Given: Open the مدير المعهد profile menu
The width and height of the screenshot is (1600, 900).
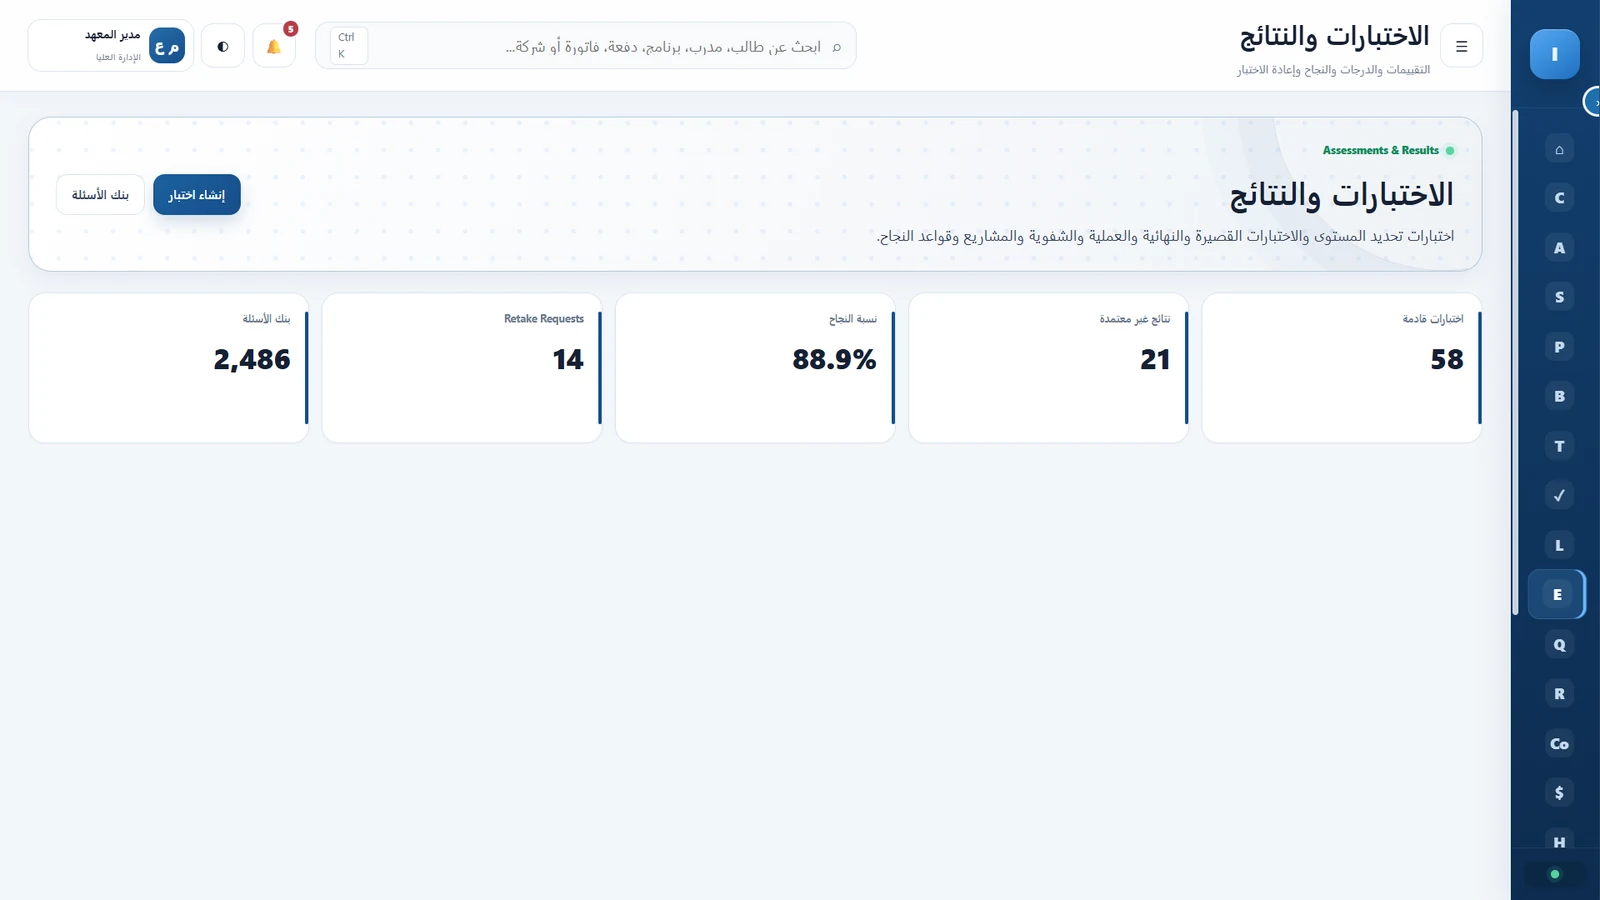Looking at the screenshot, I should pyautogui.click(x=111, y=46).
